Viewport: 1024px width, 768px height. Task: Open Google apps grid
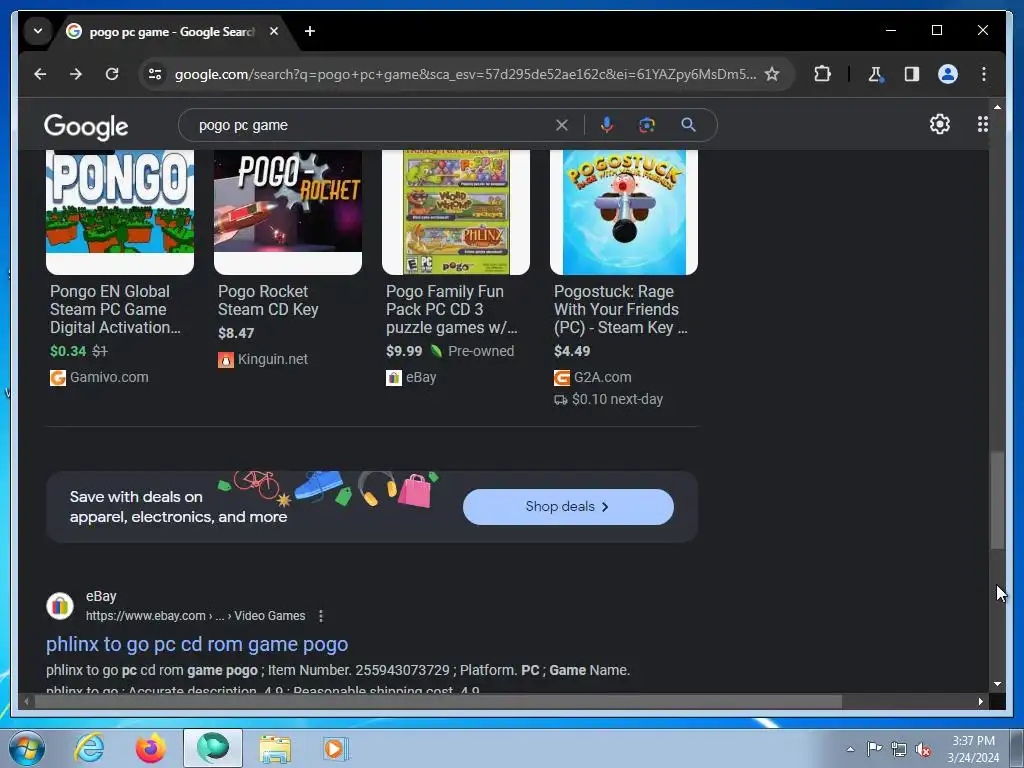[x=982, y=124]
